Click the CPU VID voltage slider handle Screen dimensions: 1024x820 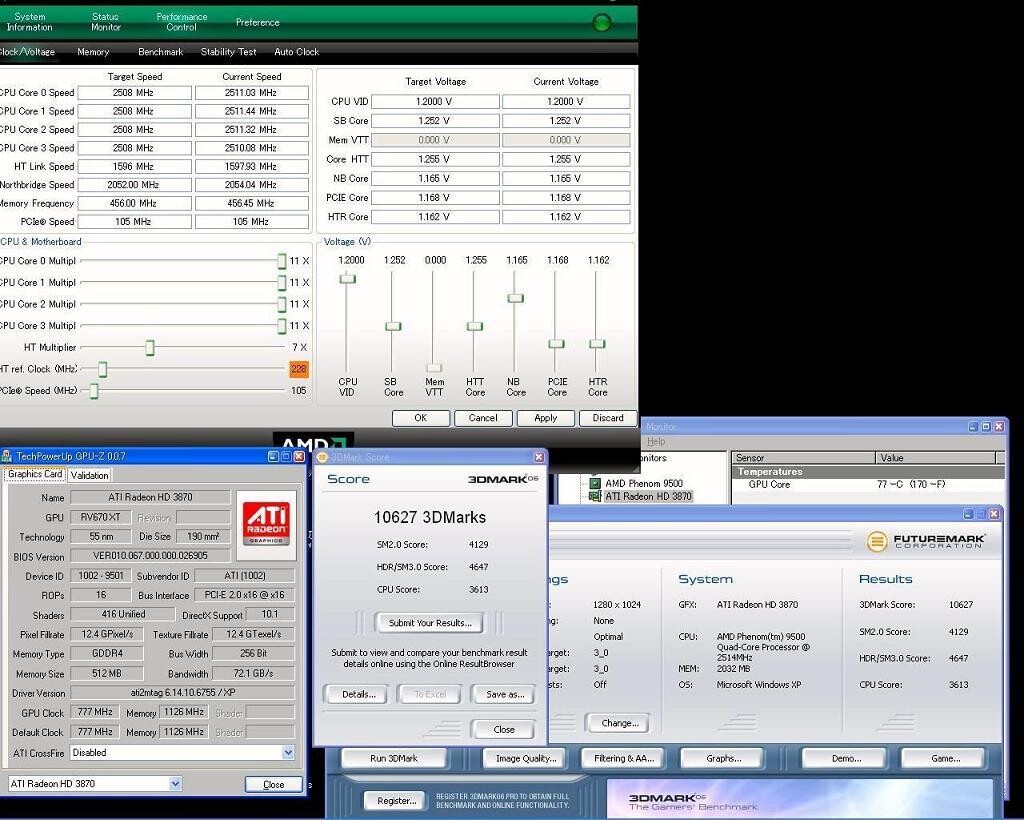(347, 279)
